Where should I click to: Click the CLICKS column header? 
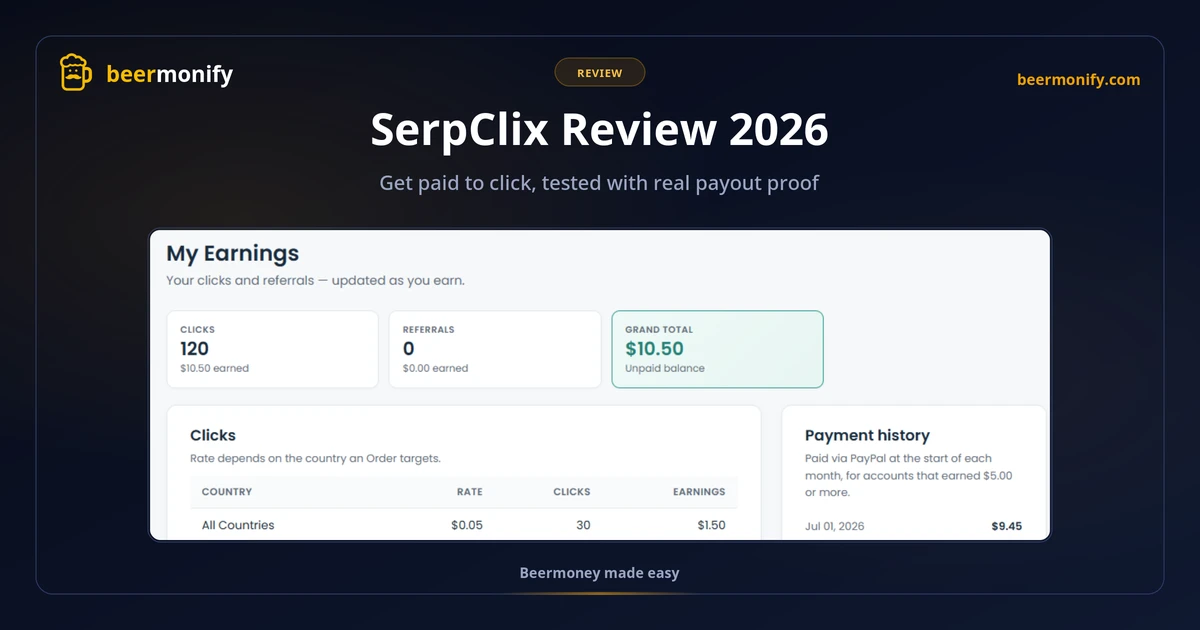[572, 492]
